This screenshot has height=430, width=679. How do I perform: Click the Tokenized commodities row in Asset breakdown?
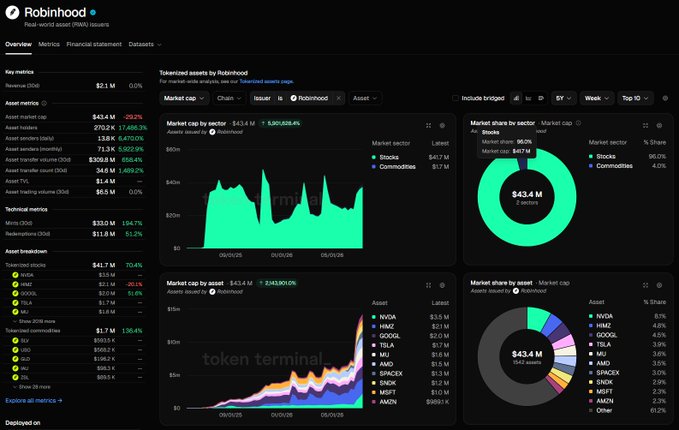coord(74,331)
